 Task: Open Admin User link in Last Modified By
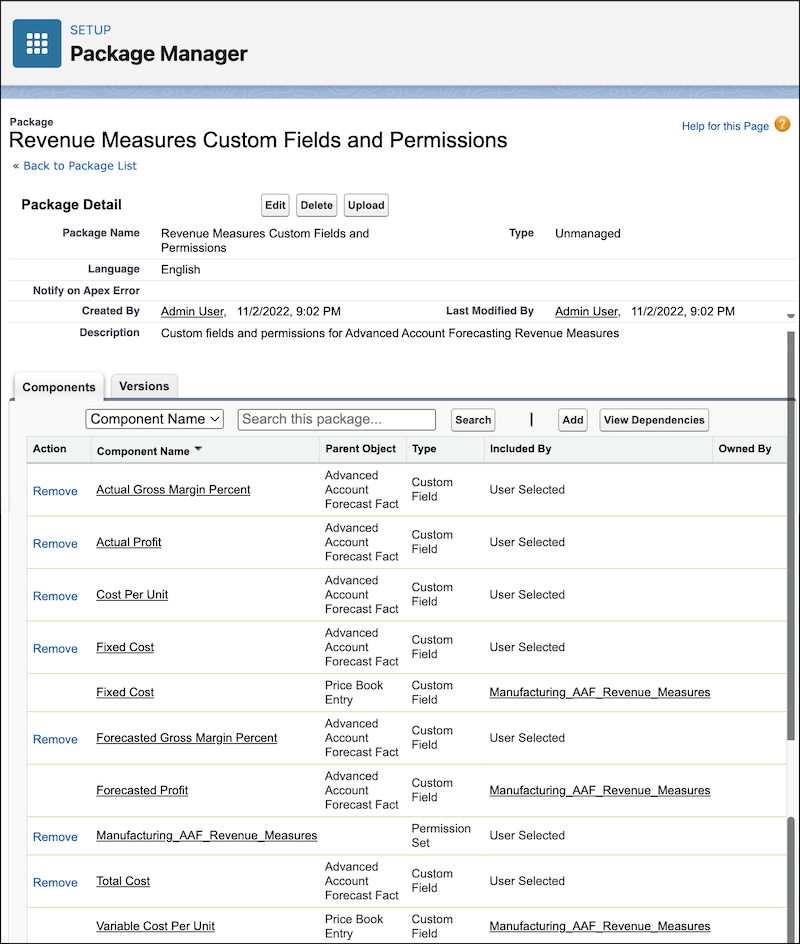point(587,311)
